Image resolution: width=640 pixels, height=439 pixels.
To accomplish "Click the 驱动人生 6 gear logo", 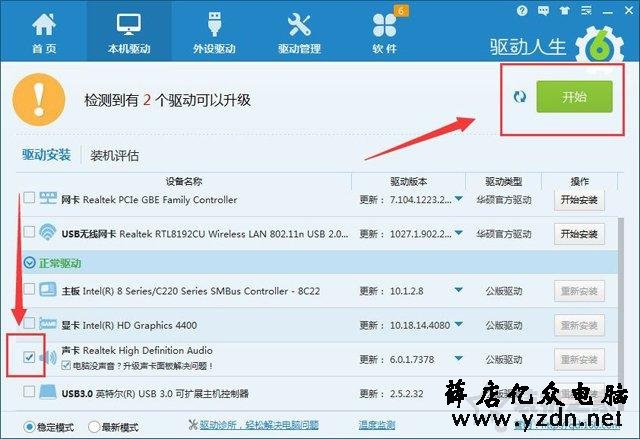I will click(600, 50).
